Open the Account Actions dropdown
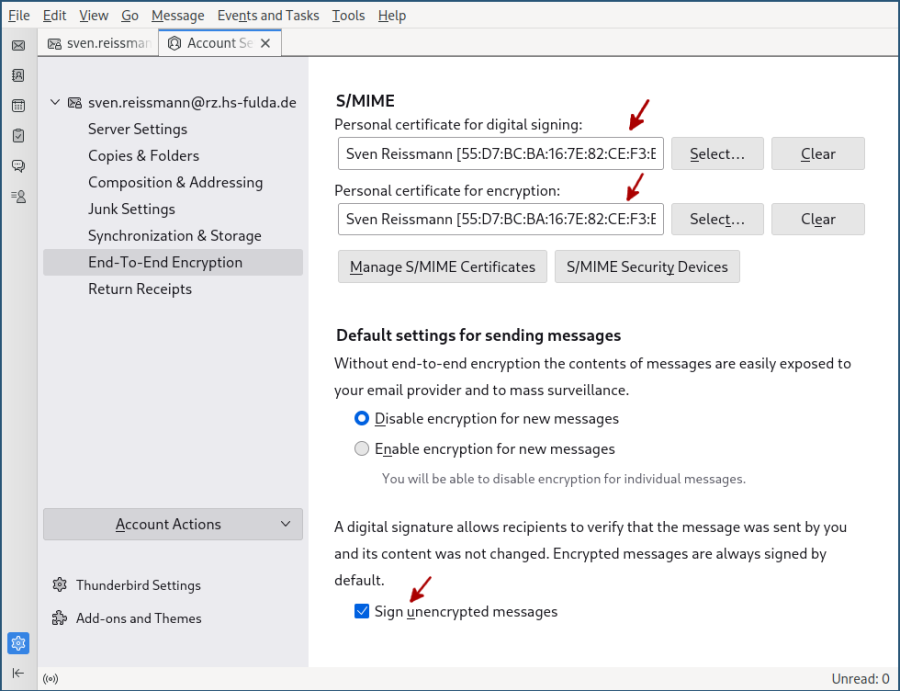900x691 pixels. pyautogui.click(x=172, y=524)
